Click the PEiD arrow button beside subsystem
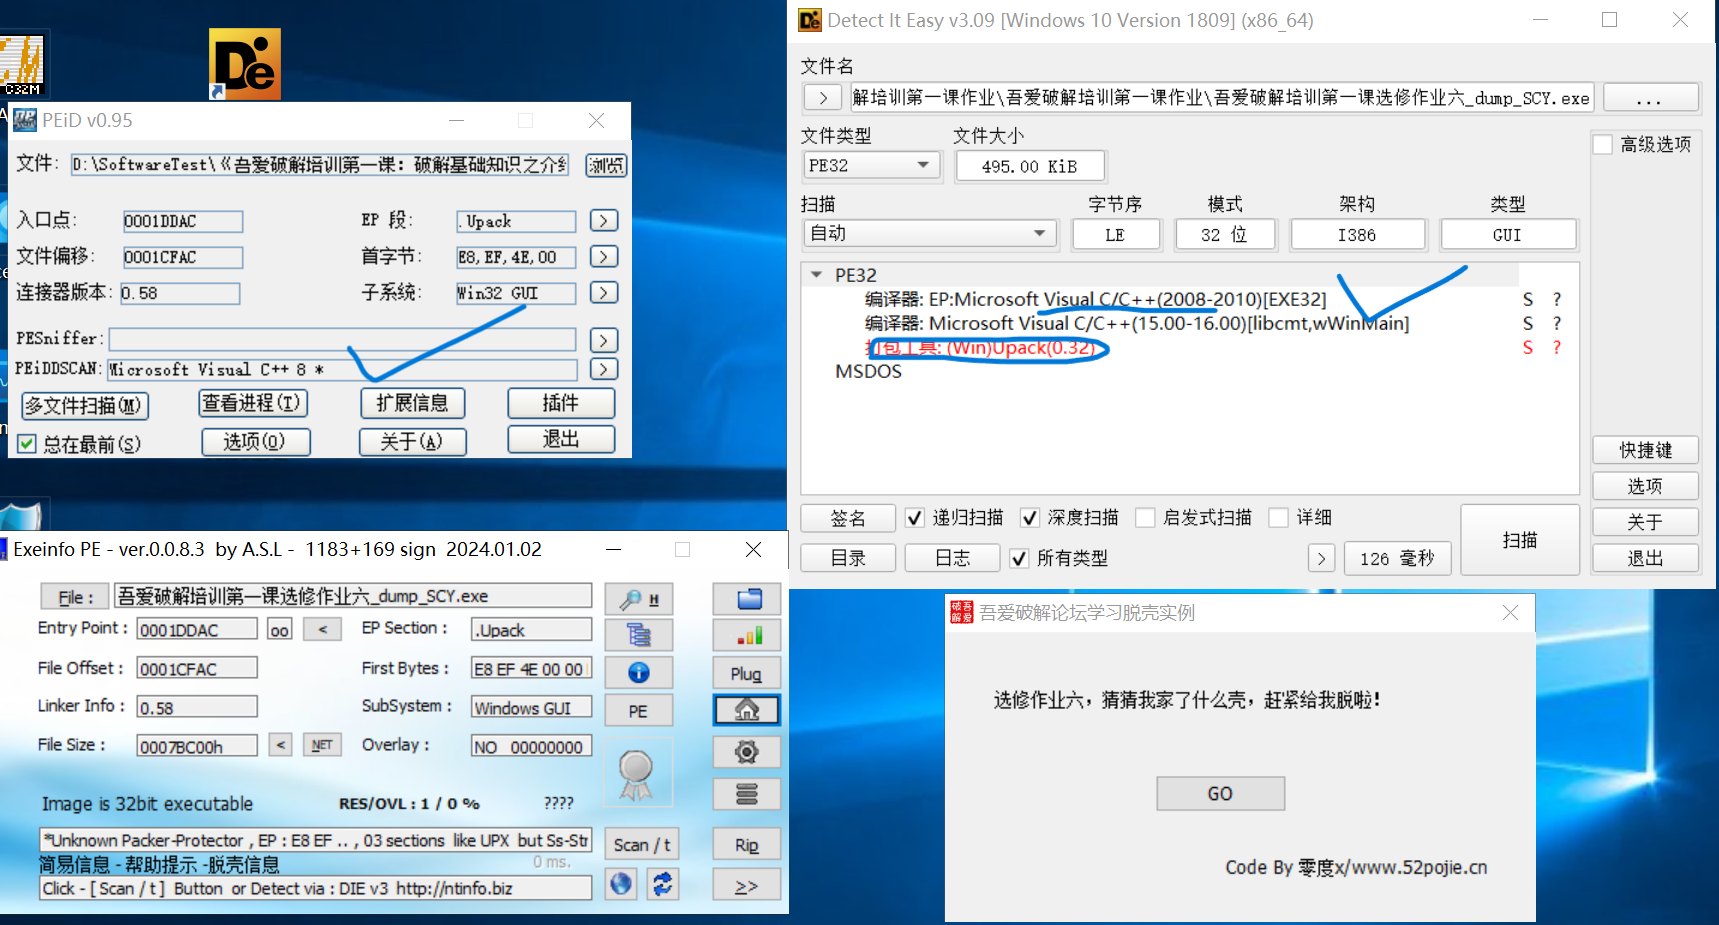The height and width of the screenshot is (925, 1719). (604, 292)
